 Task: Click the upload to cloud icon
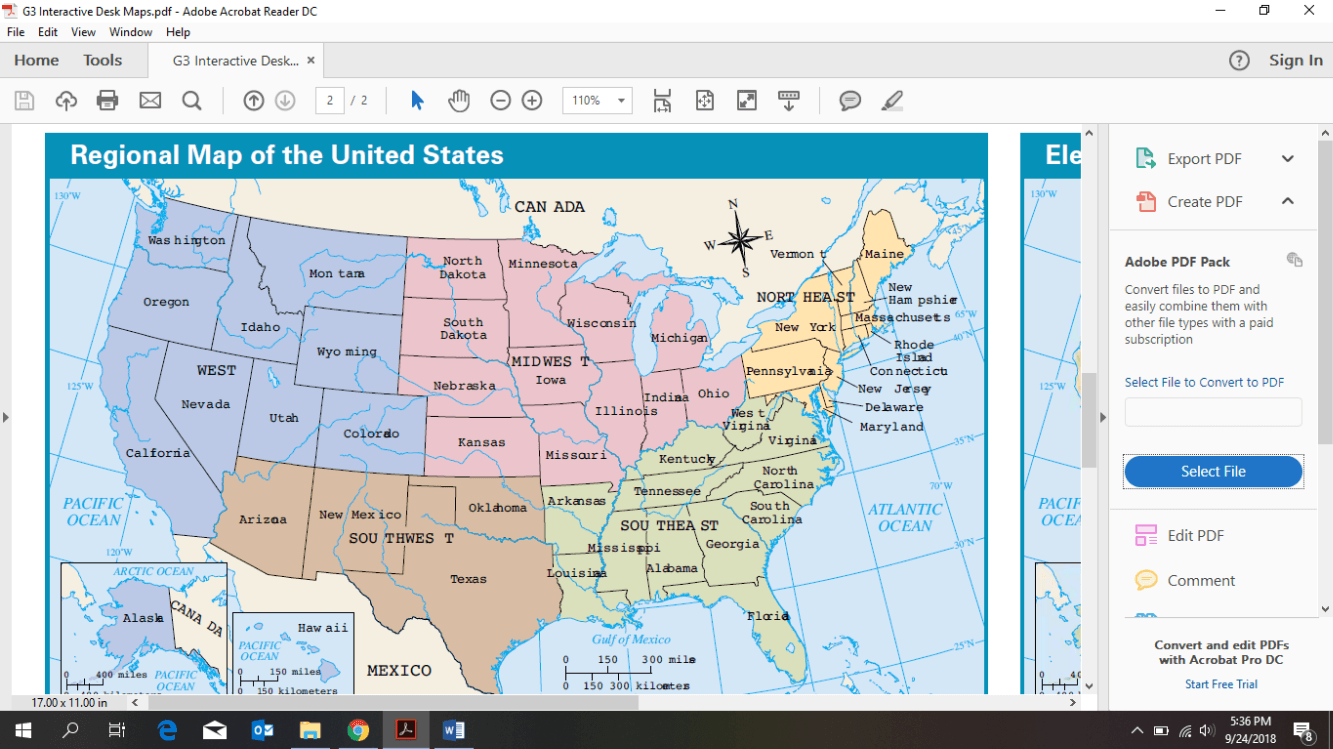pos(66,100)
